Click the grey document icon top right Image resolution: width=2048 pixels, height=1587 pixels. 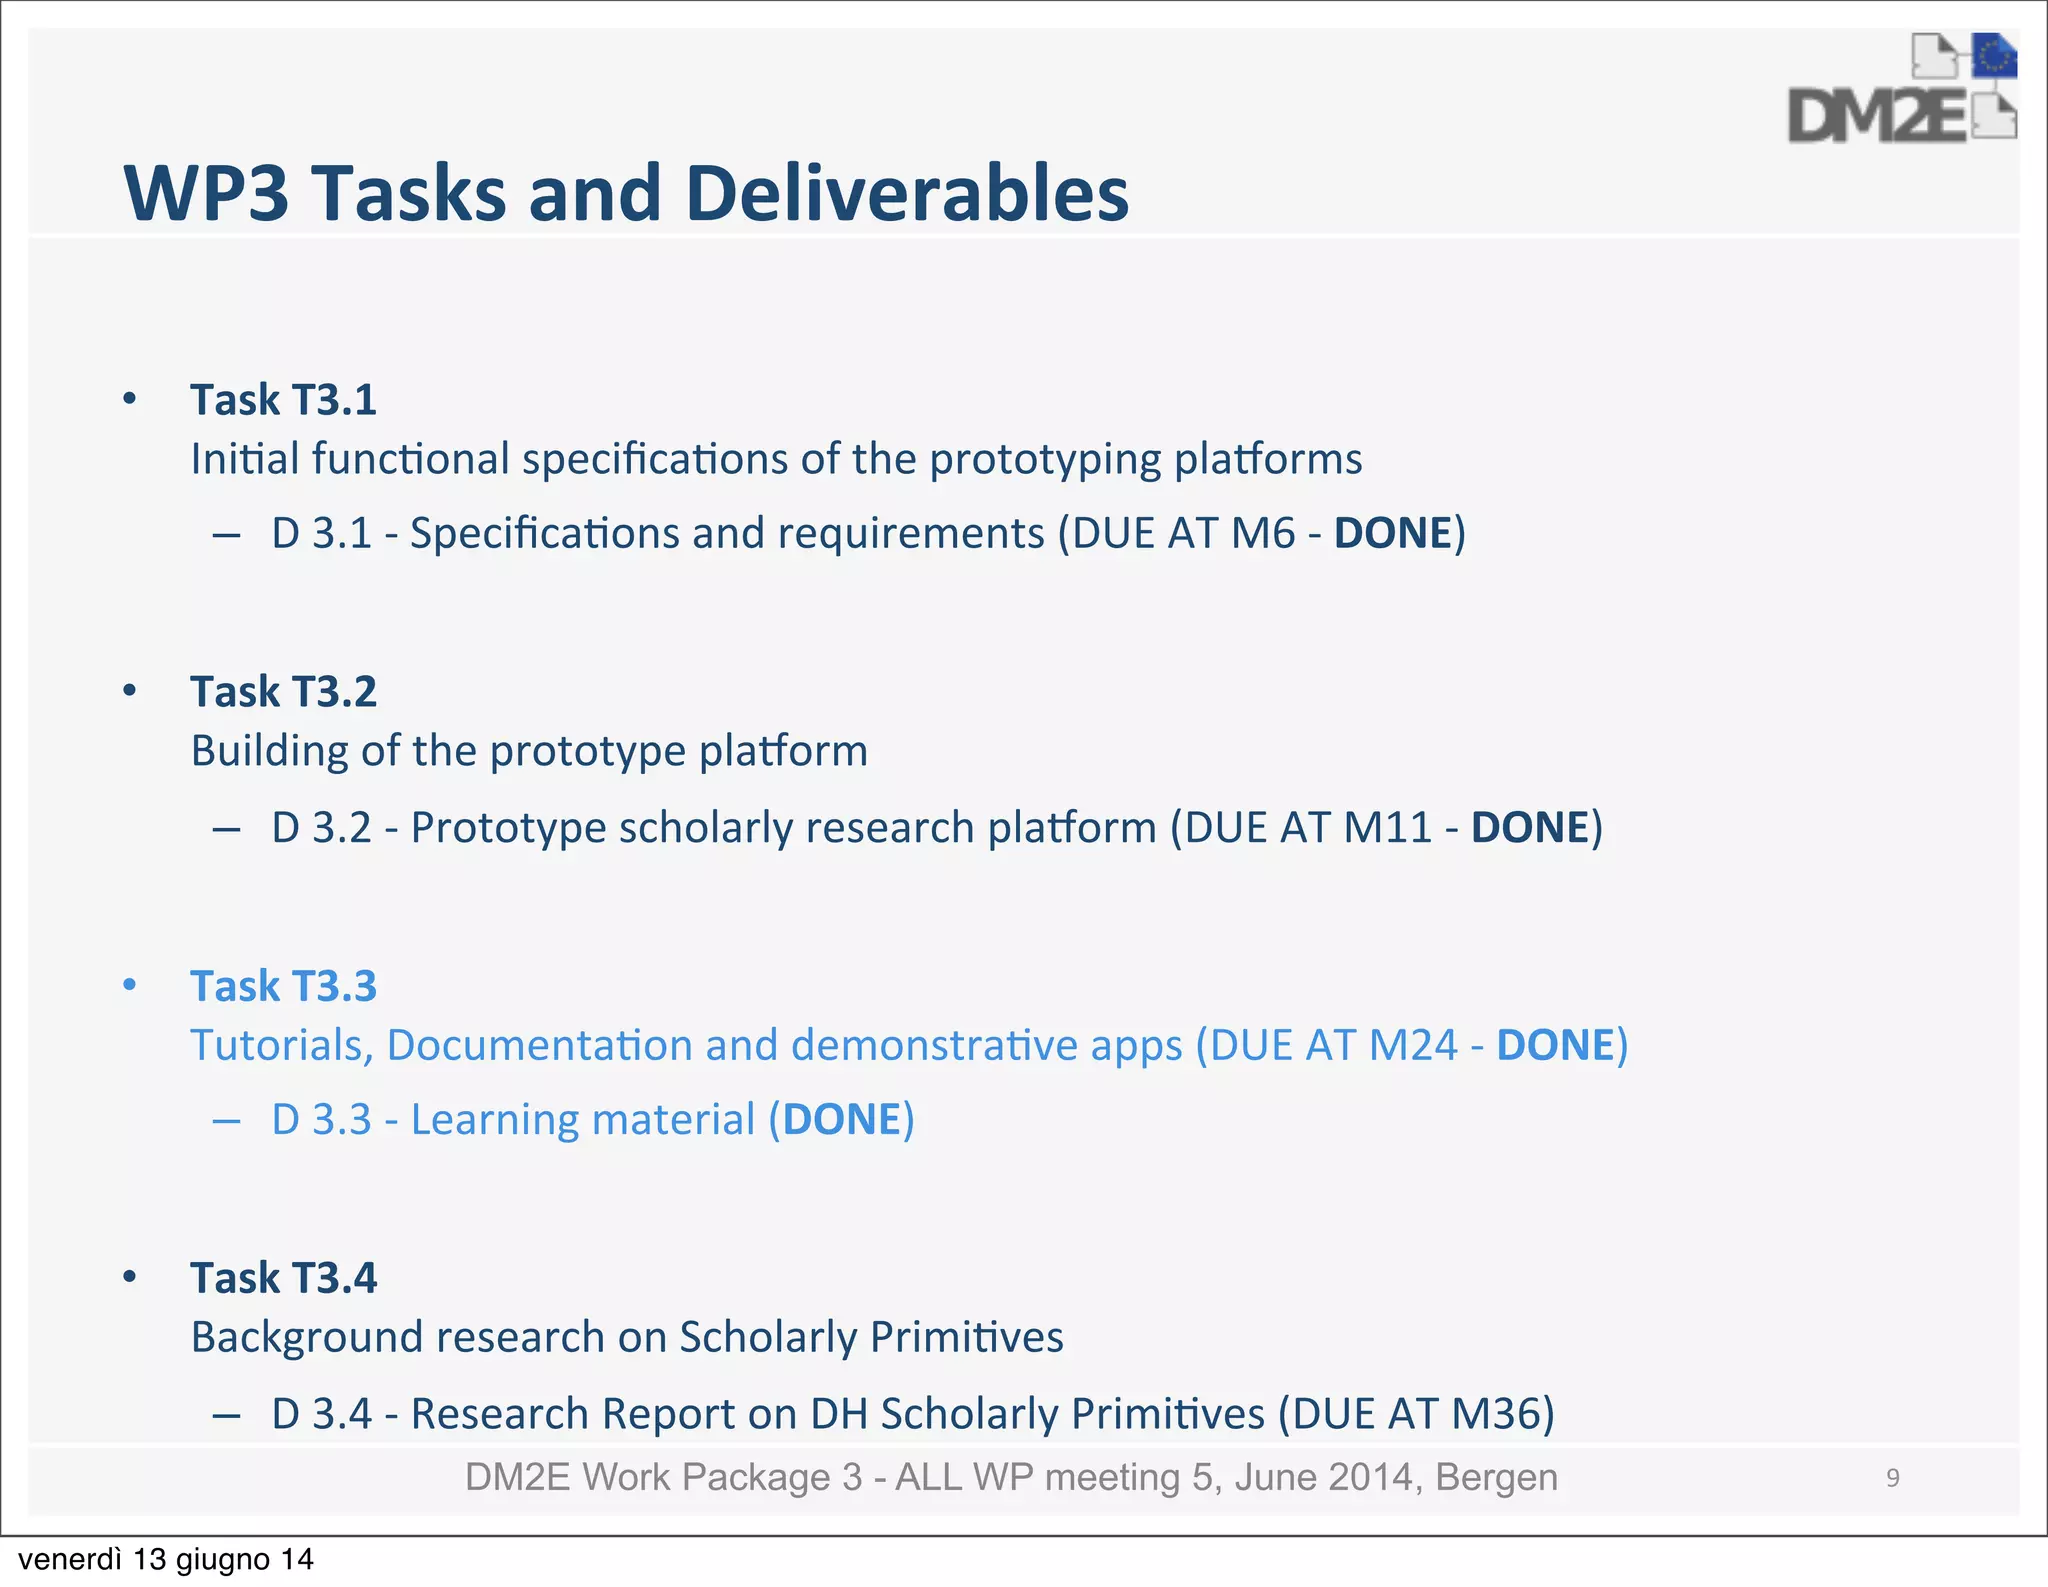tap(1934, 56)
